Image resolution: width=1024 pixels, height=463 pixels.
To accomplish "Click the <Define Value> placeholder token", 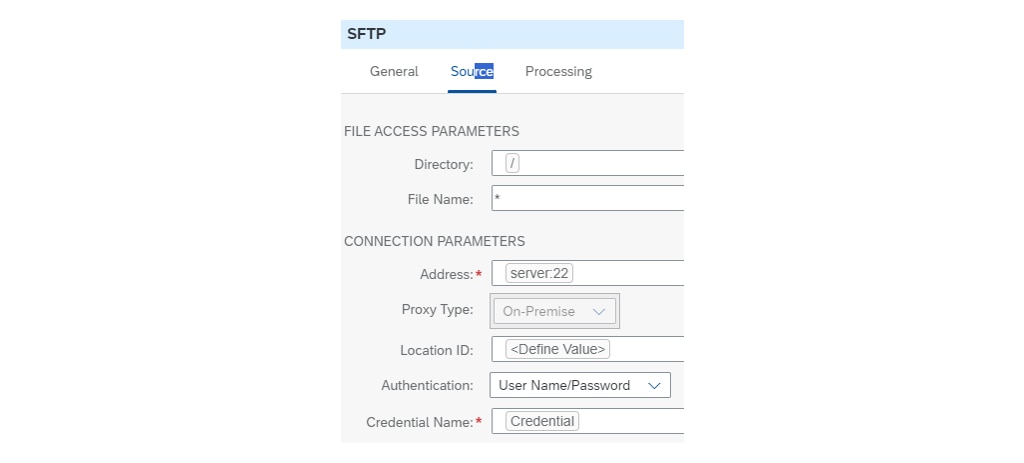I will [558, 350].
